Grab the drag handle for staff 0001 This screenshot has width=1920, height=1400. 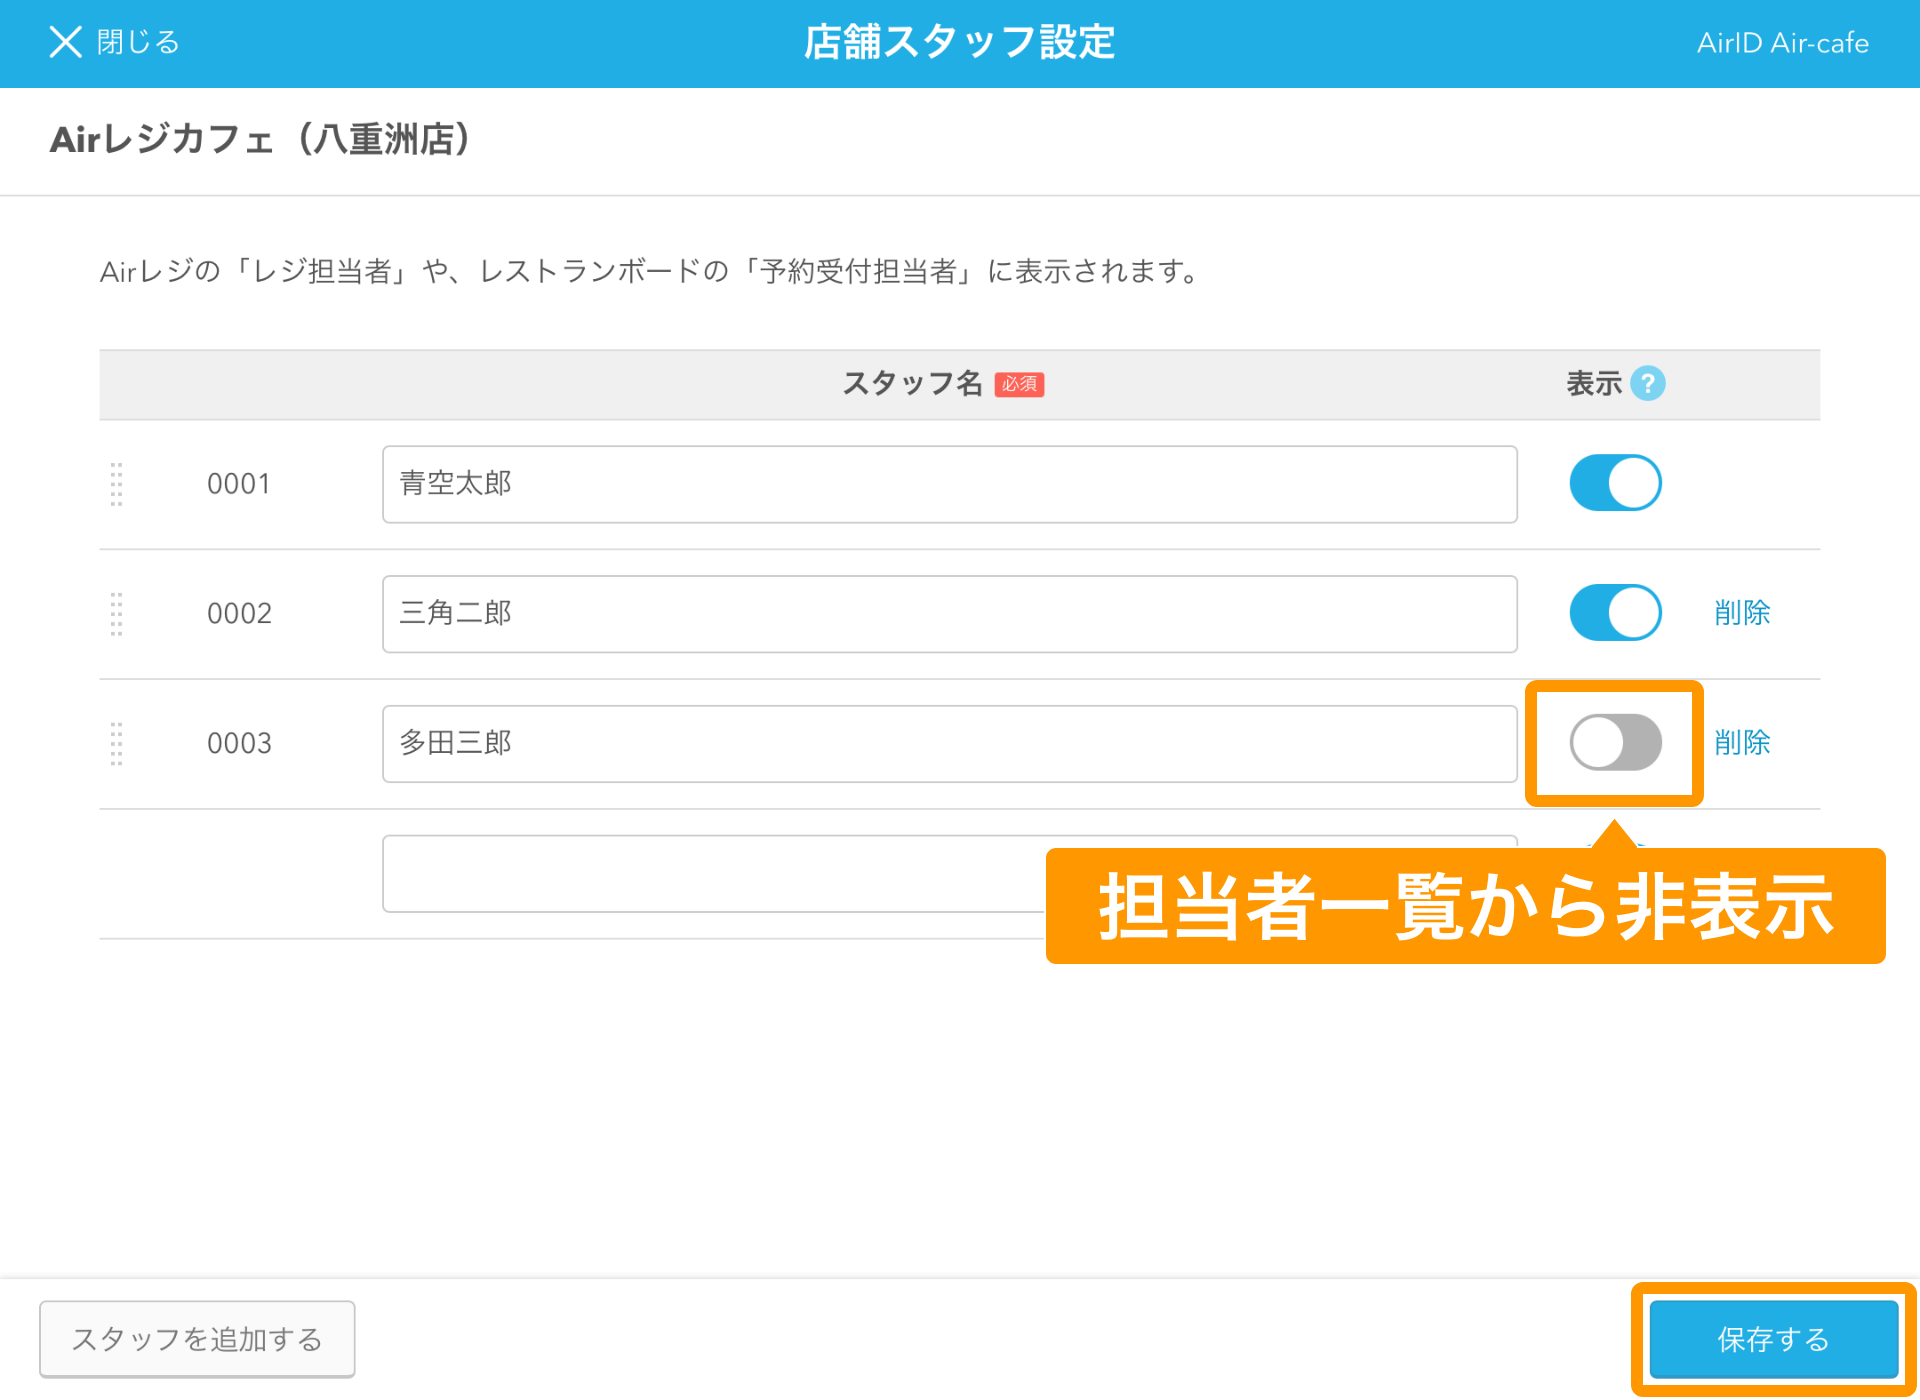(x=116, y=484)
